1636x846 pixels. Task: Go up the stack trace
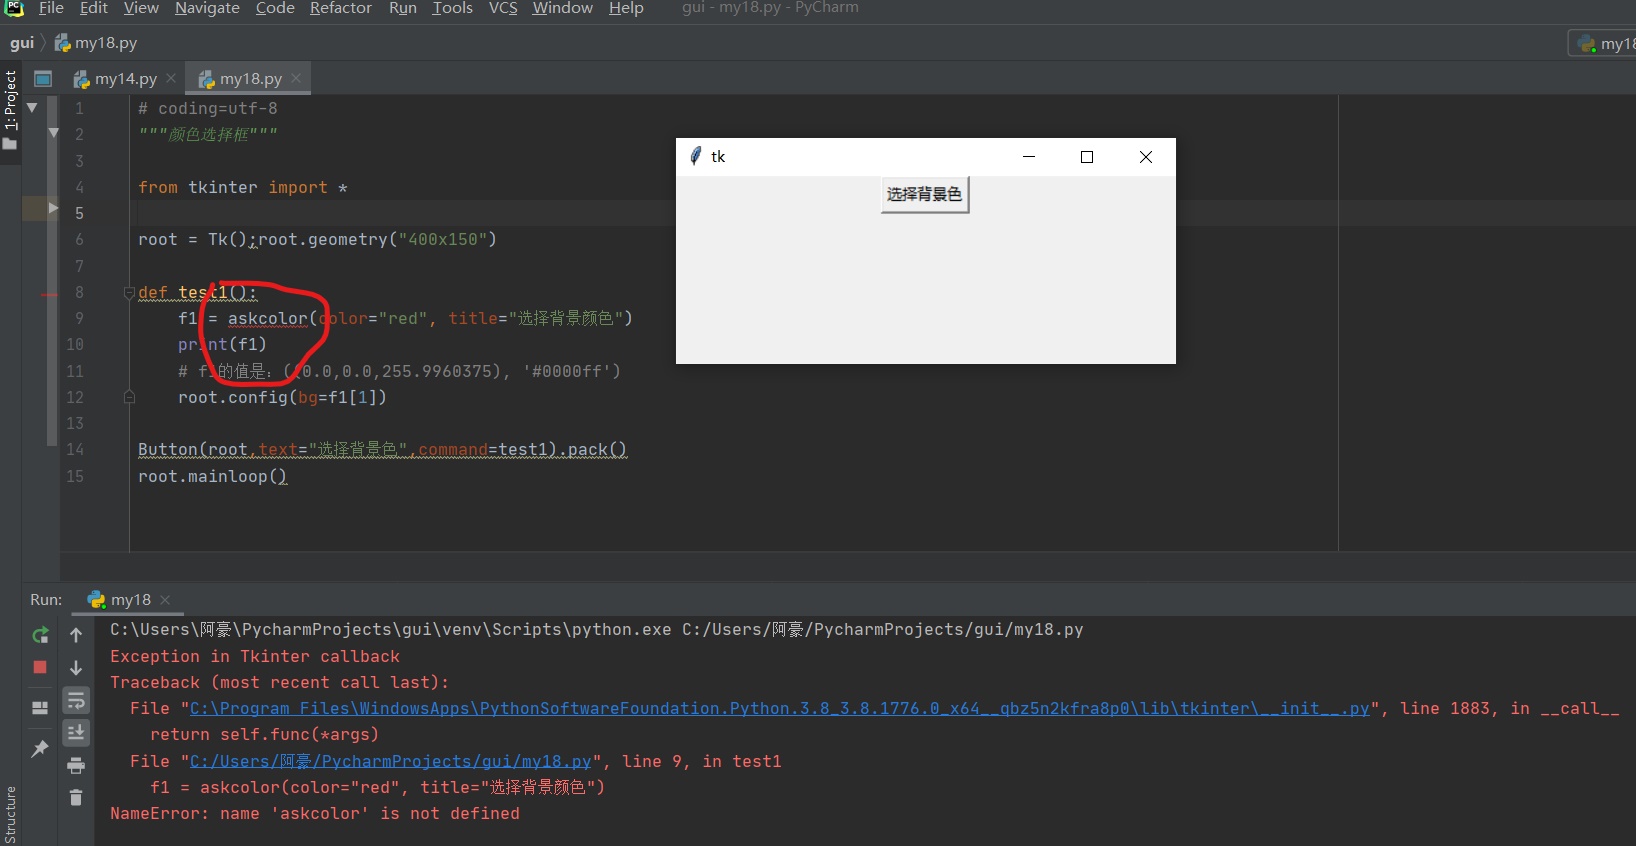[76, 635]
